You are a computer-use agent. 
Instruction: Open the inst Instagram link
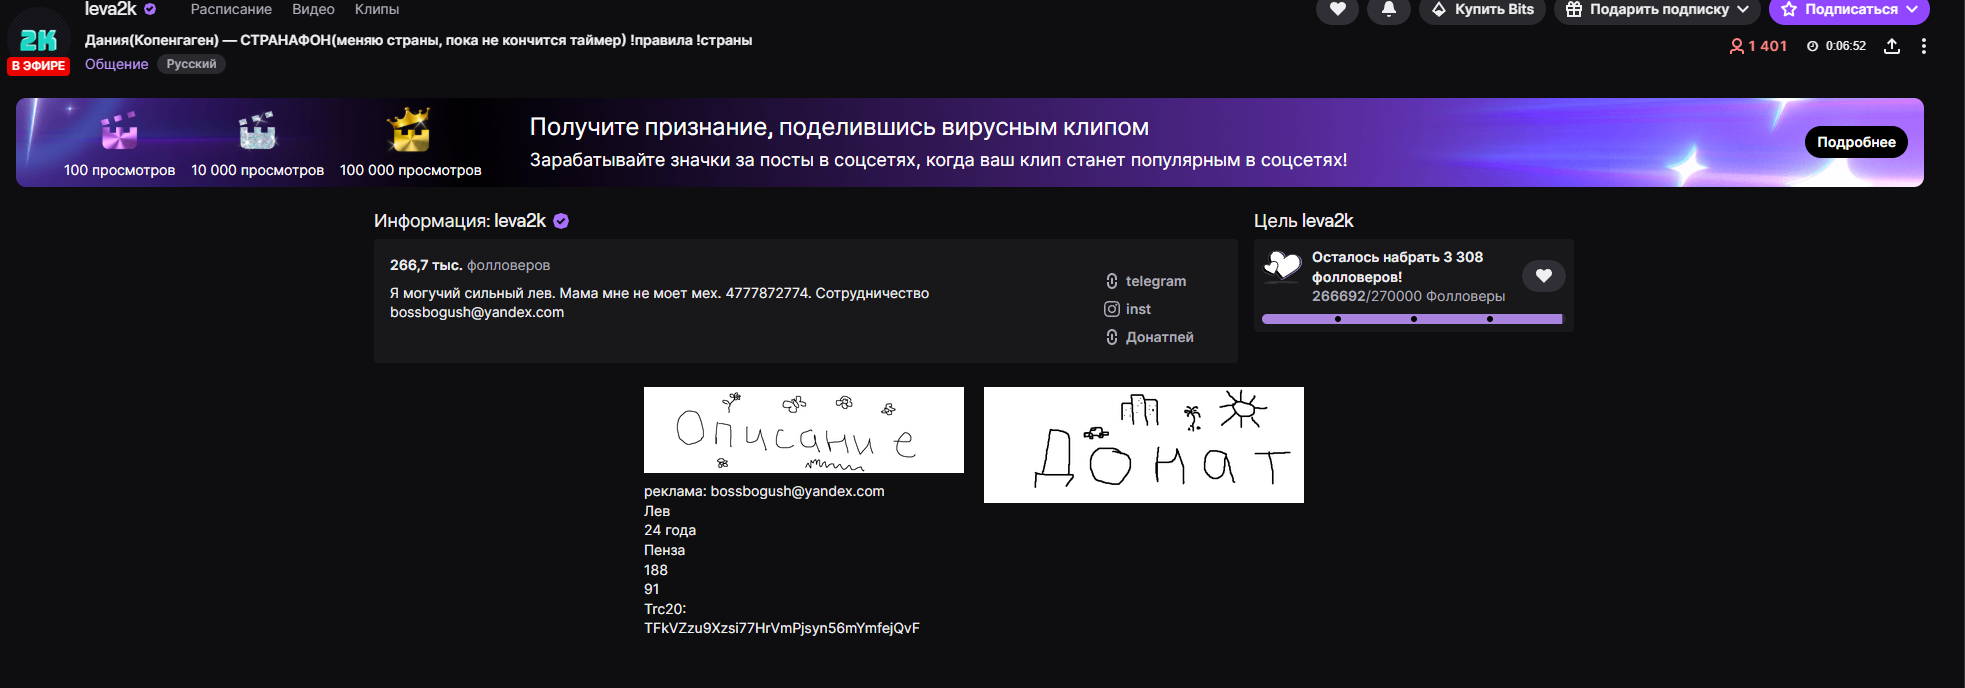pos(1128,309)
